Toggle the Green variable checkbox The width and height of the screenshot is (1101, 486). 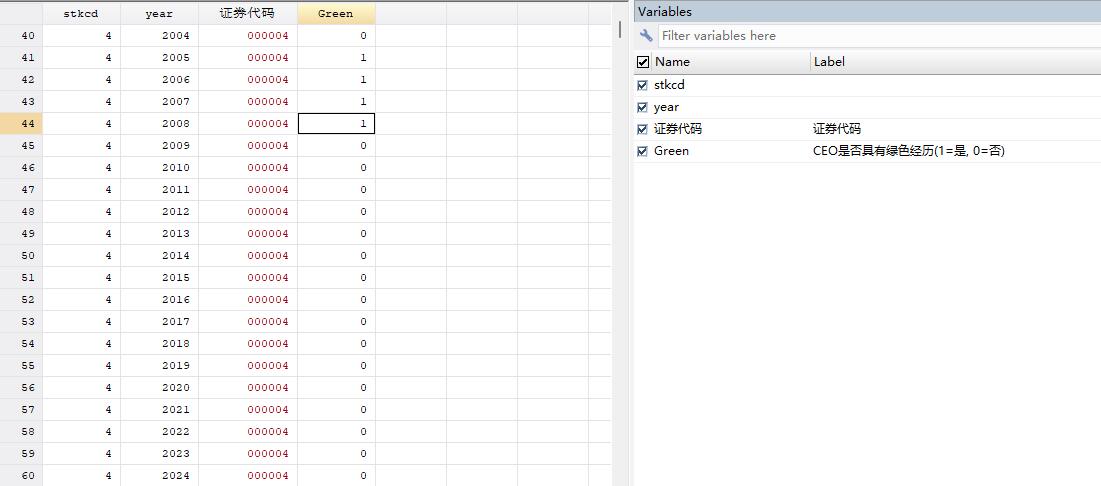pos(643,151)
